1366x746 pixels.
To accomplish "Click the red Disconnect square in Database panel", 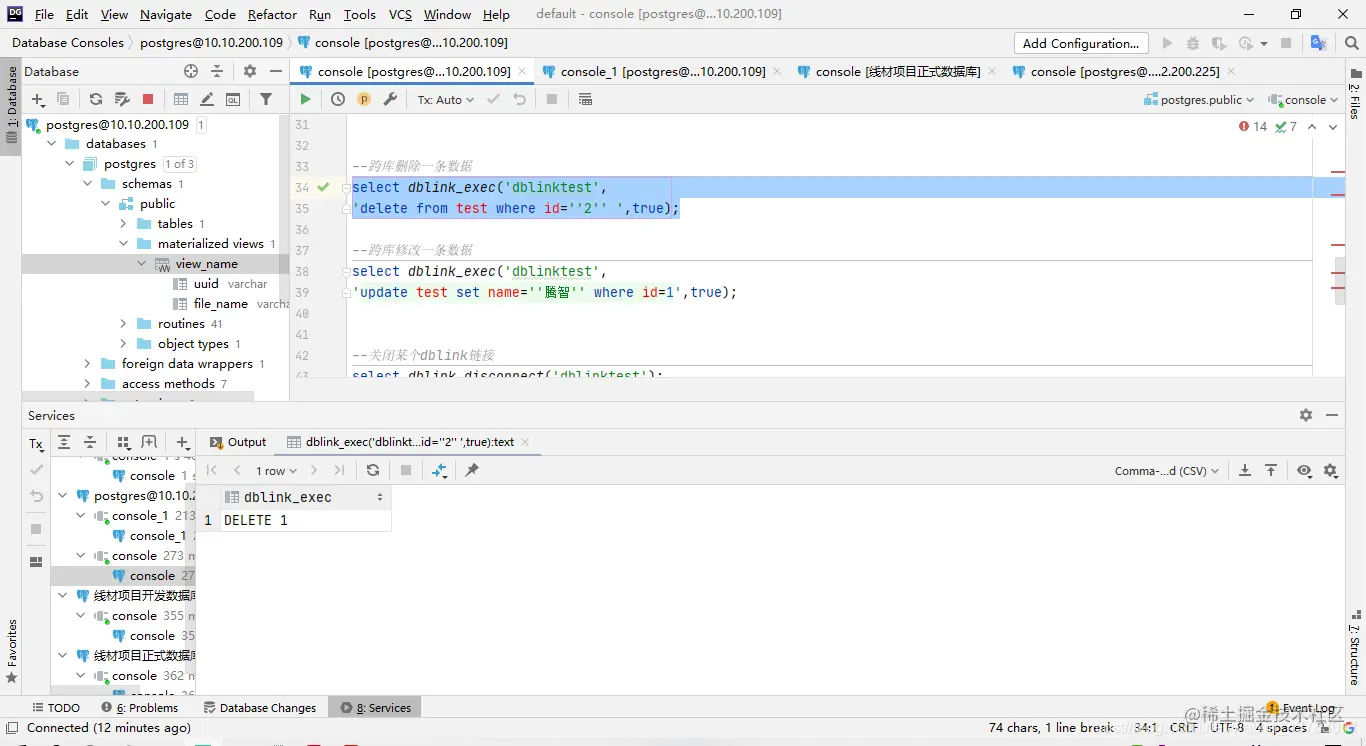I will coord(148,99).
